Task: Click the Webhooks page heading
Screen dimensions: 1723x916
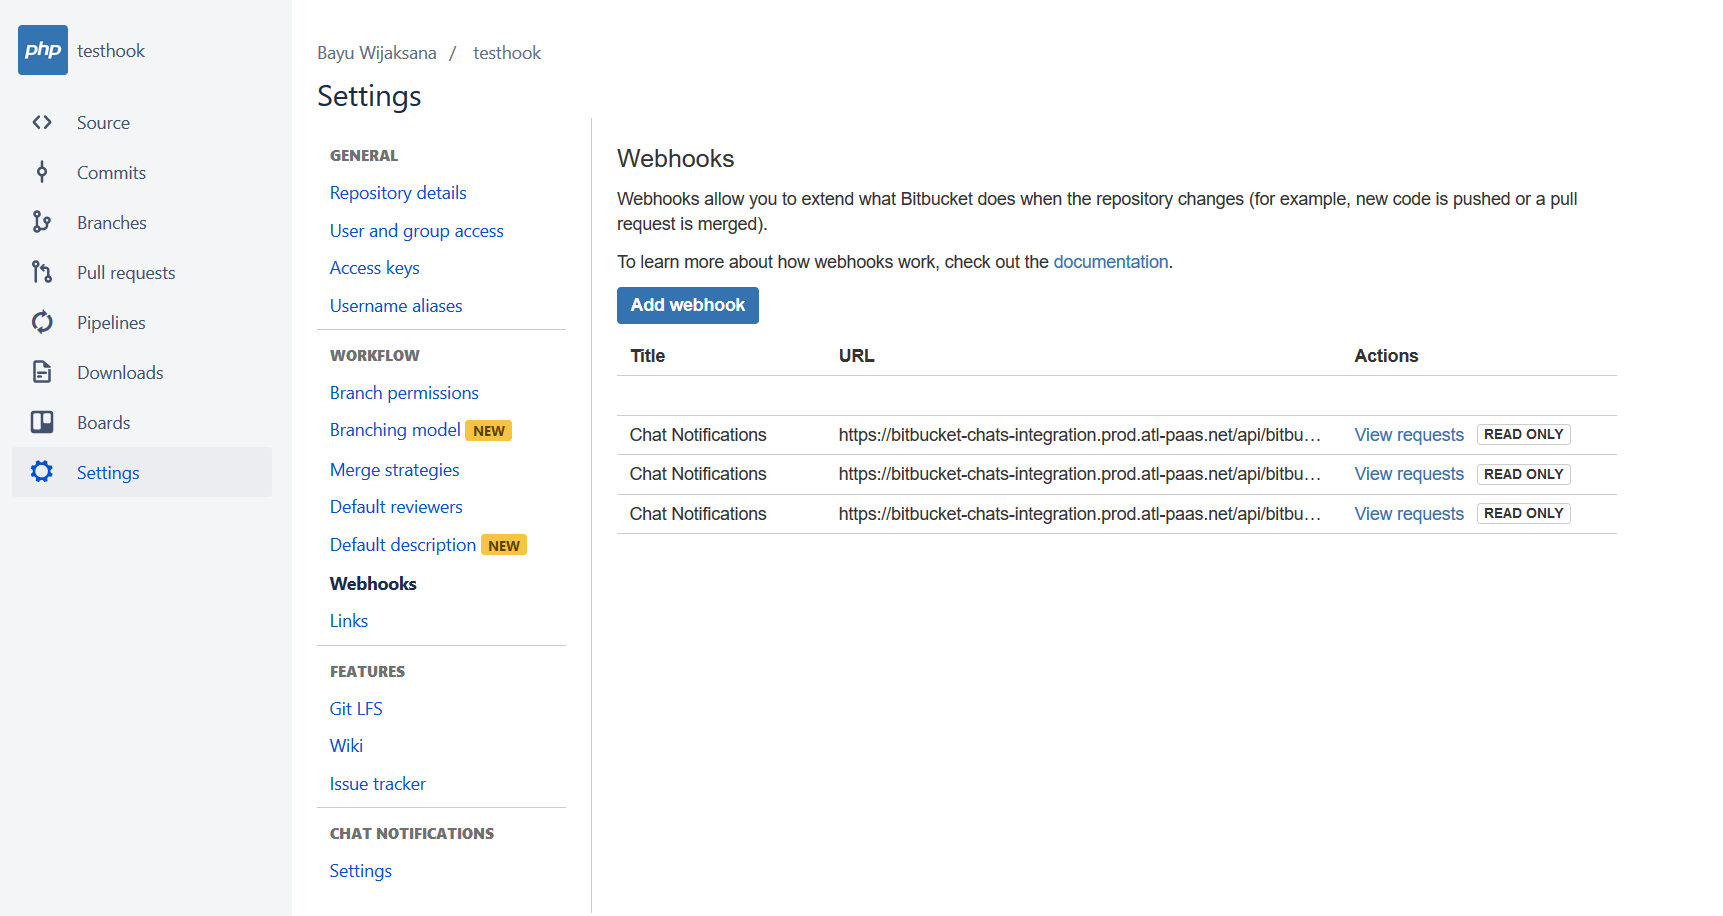Action: (x=676, y=159)
